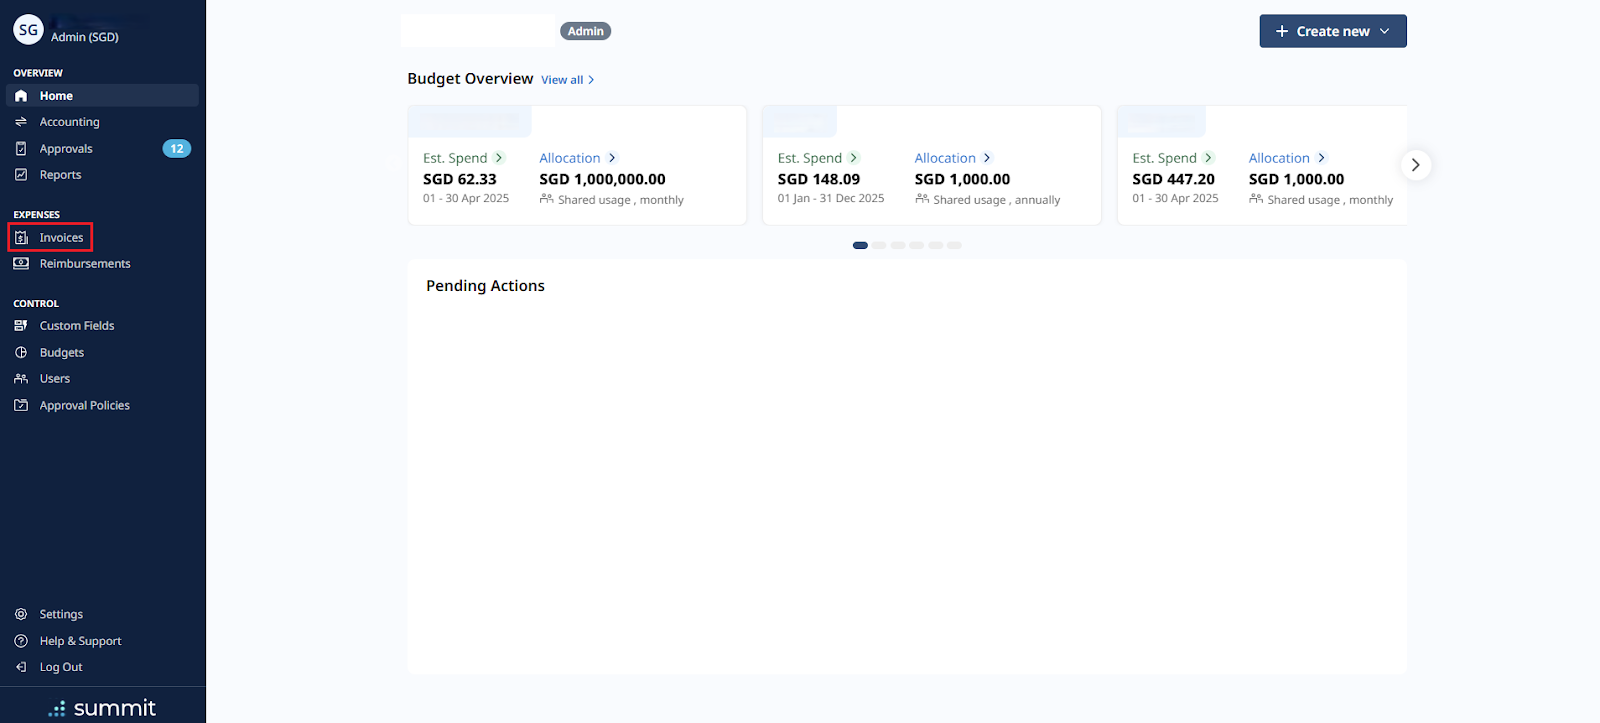Click the Reimbursements cash icon
Screen dimensions: 1600x723
21,264
